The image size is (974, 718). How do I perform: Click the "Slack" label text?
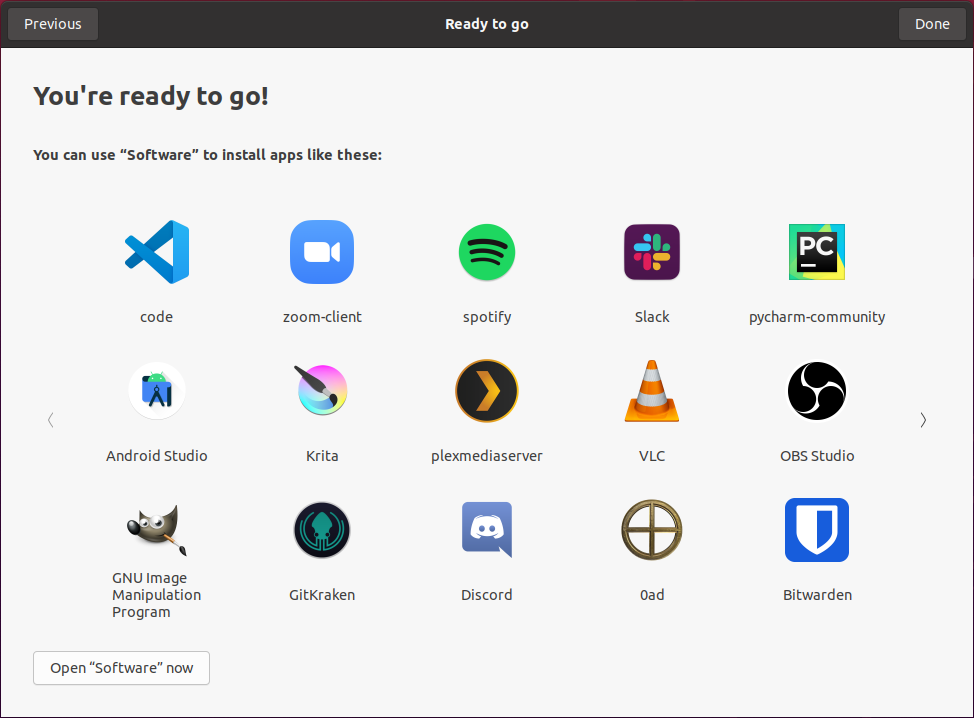pos(652,317)
